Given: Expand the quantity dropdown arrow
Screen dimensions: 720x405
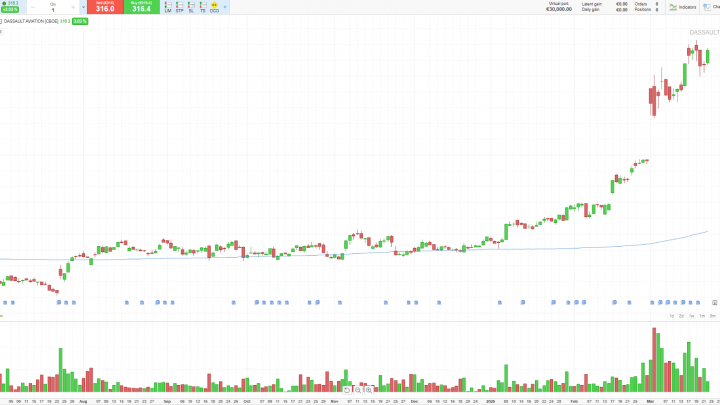Looking at the screenshot, I should tap(84, 7).
